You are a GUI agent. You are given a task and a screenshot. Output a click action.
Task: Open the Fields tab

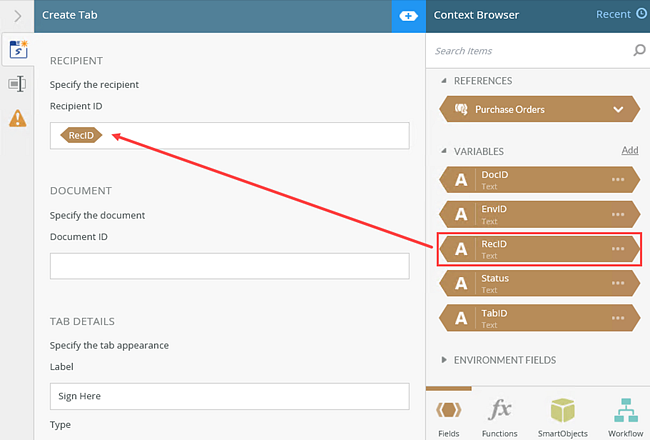[450, 416]
